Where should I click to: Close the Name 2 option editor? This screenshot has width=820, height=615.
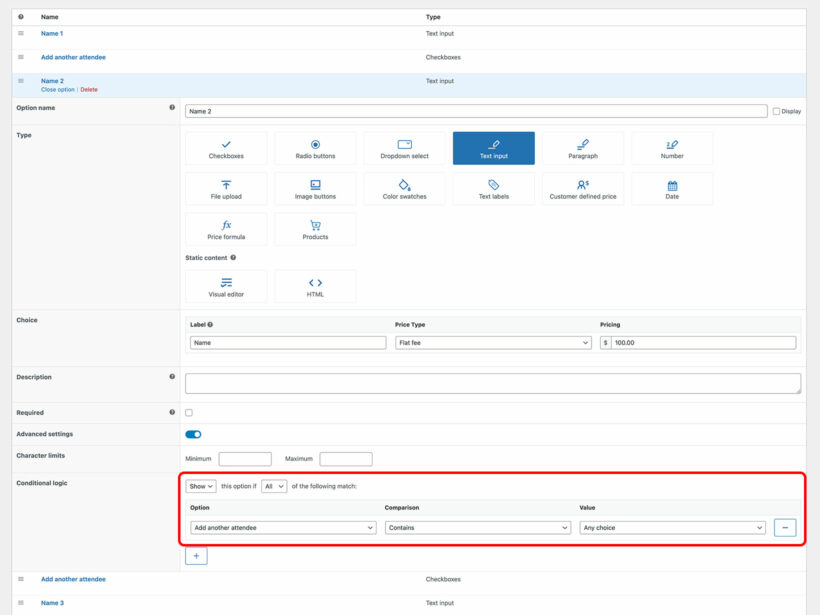click(60, 89)
